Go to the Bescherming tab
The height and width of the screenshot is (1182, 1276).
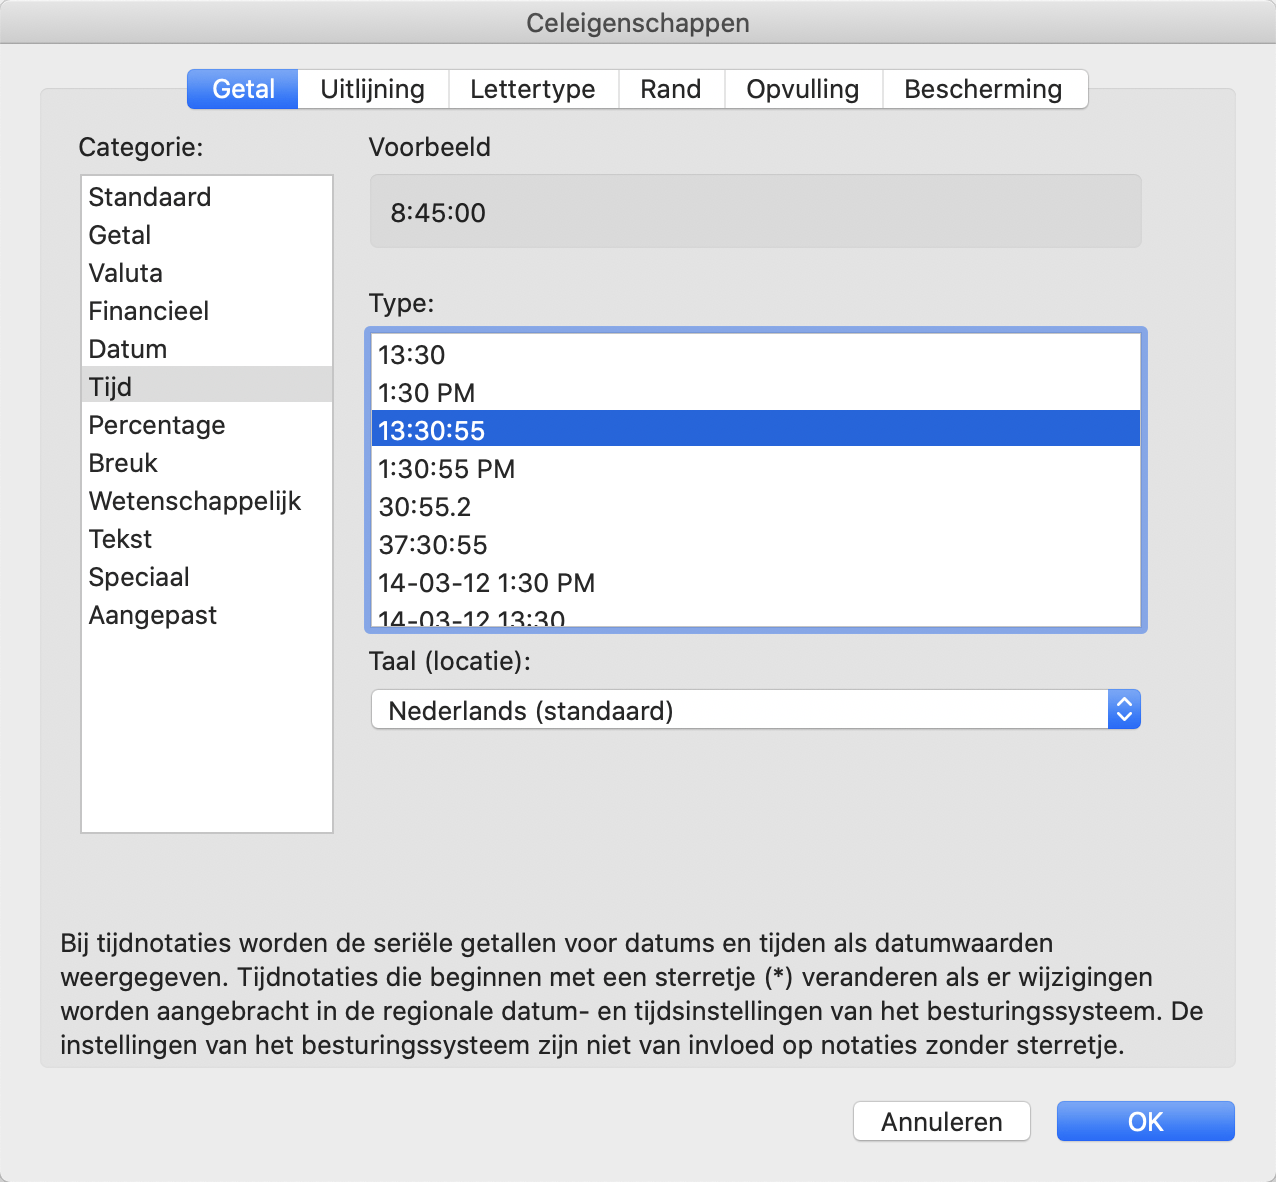(984, 89)
